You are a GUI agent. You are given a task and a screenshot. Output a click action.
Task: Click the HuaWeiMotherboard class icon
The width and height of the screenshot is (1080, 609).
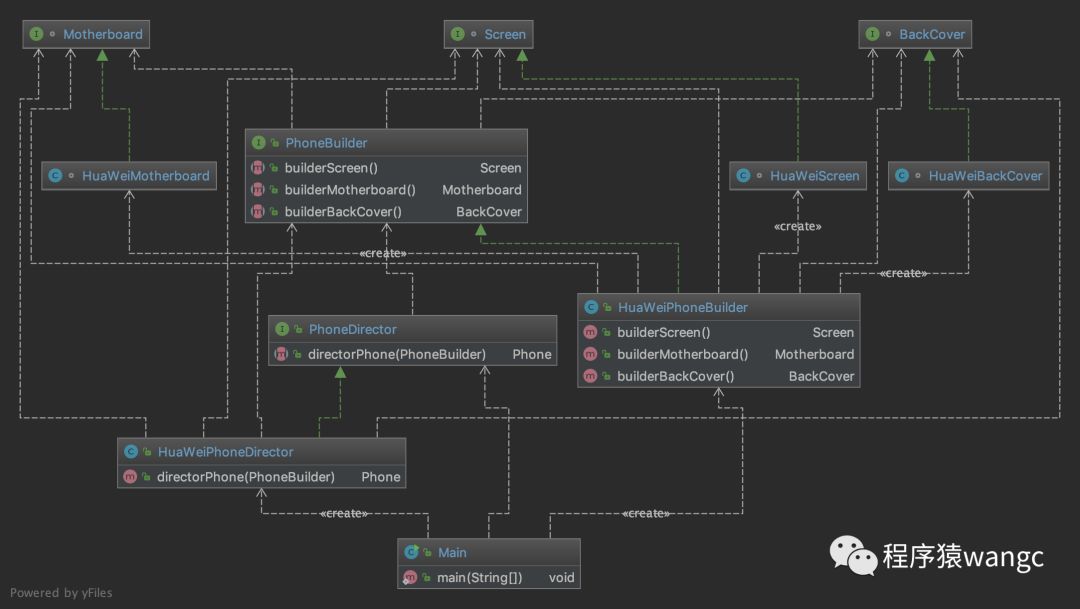click(x=55, y=176)
